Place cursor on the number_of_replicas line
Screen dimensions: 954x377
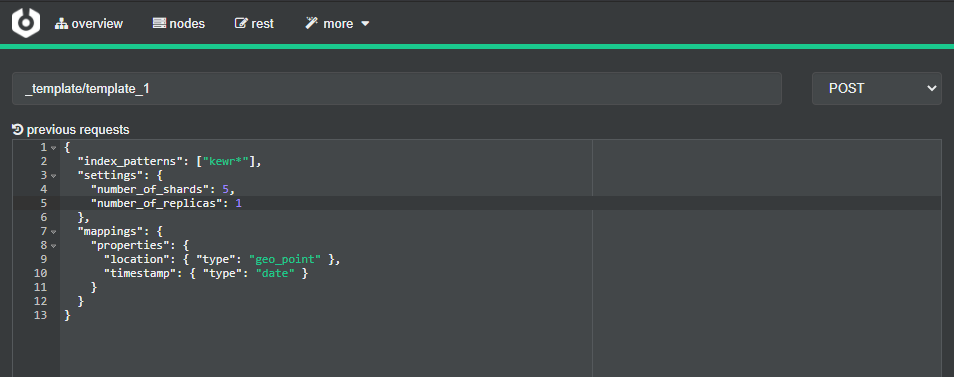click(x=476, y=203)
